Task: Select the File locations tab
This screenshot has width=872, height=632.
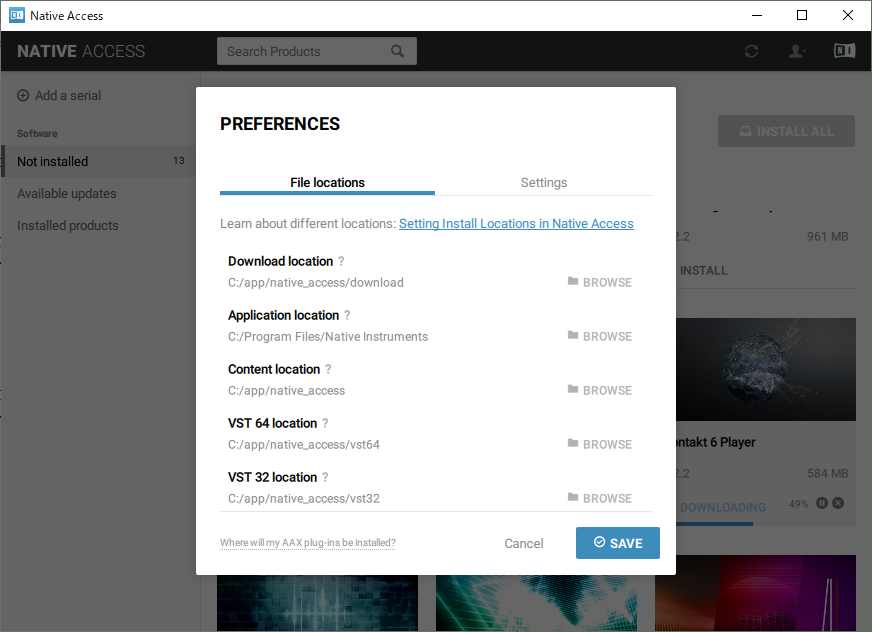Action: click(x=327, y=182)
